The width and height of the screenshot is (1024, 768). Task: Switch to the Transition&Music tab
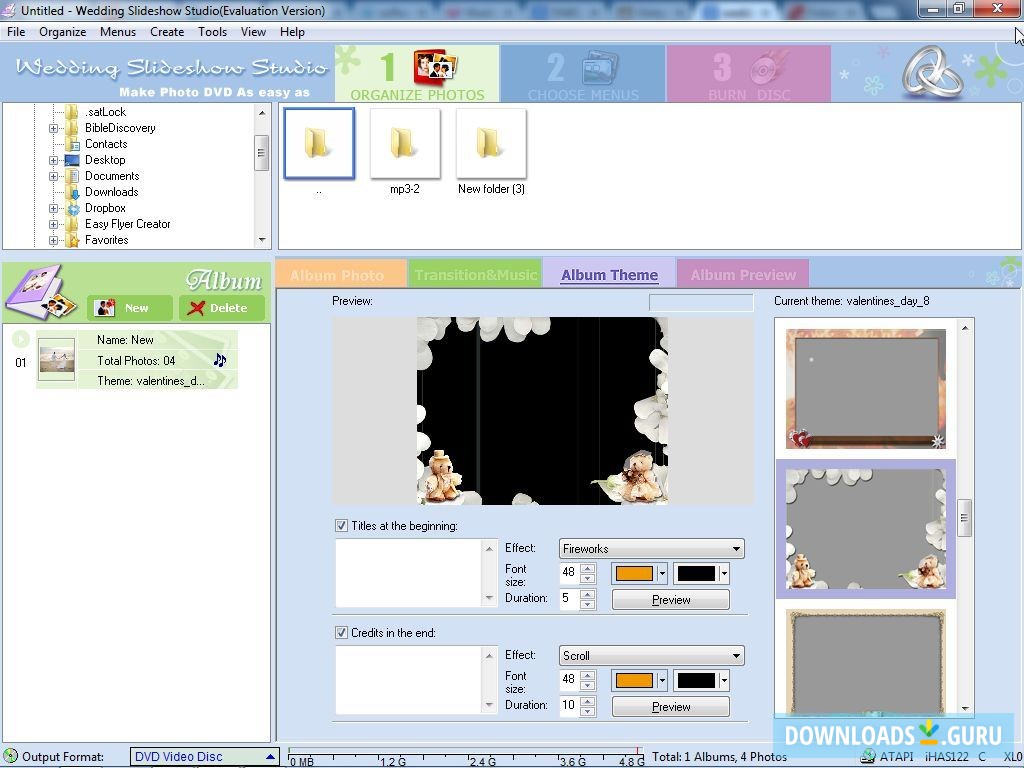pyautogui.click(x=475, y=274)
